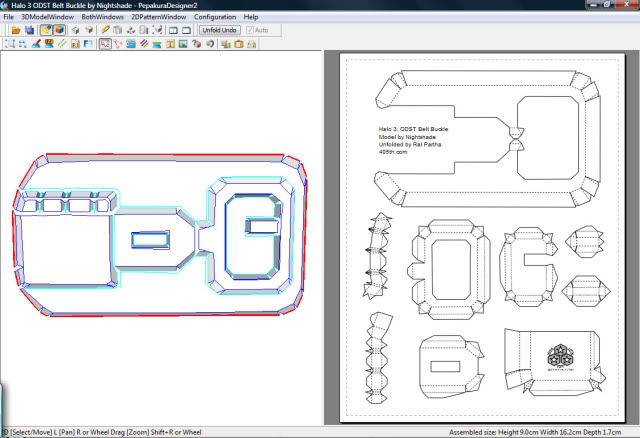Click the undo arrow icon
640x438 pixels.
click(210, 43)
